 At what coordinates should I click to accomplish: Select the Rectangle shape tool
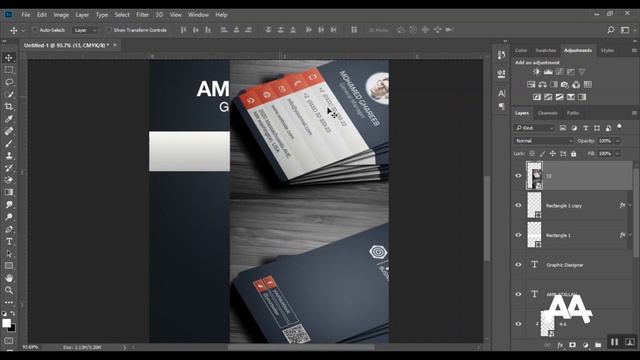coord(9,266)
